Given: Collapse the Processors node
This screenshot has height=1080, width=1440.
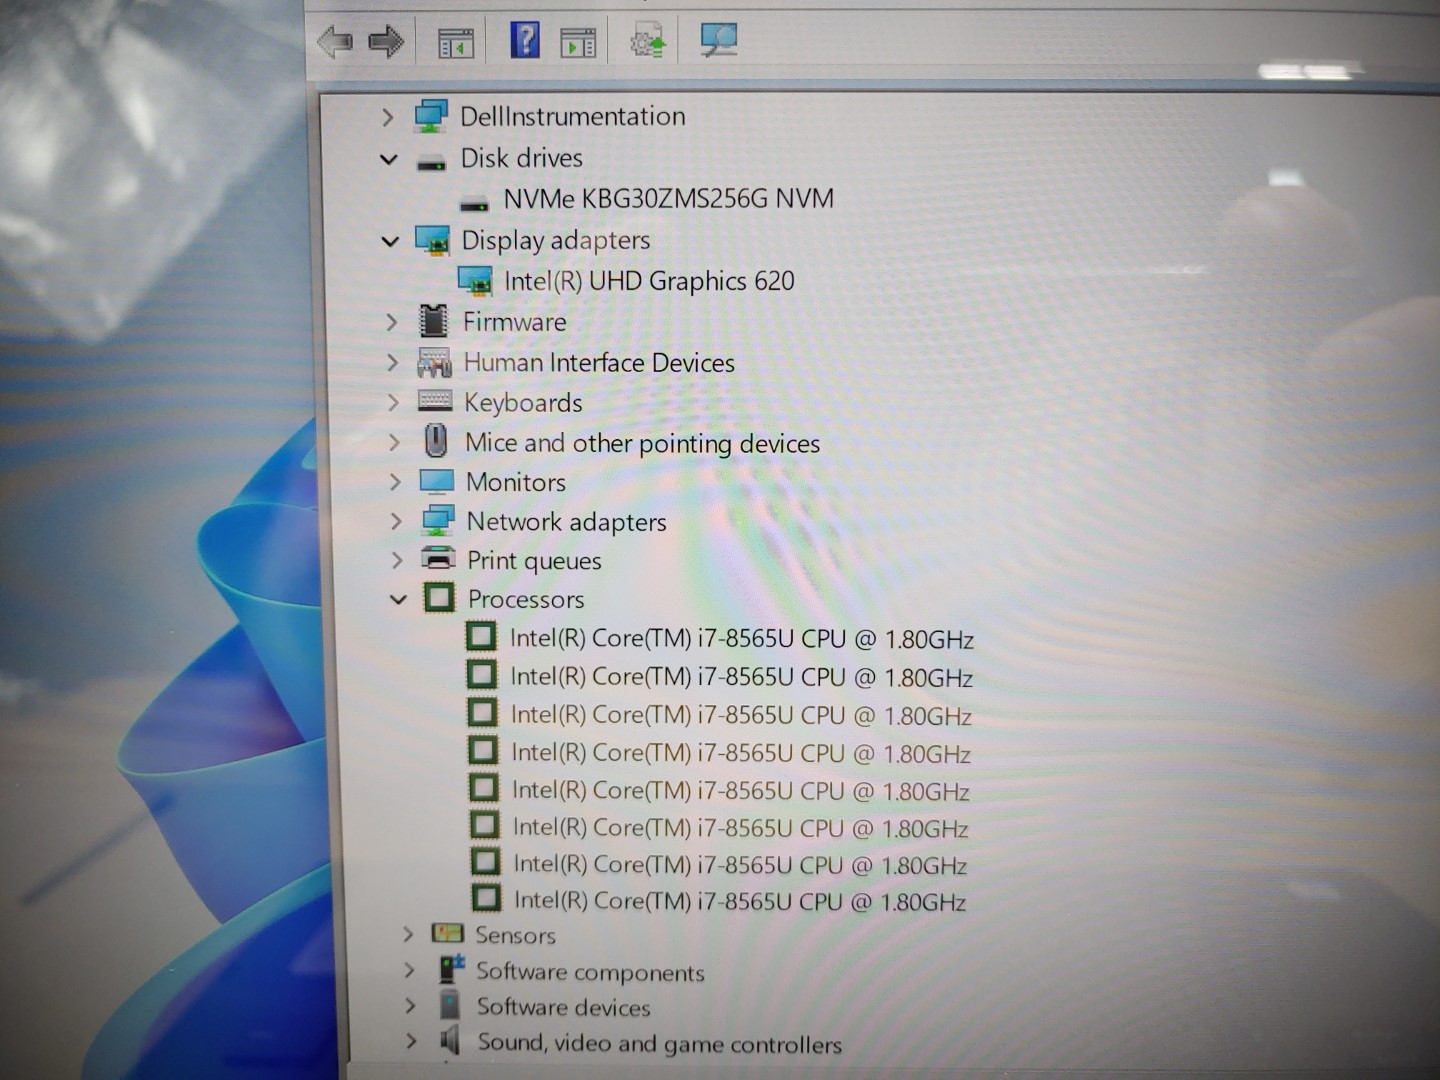Looking at the screenshot, I should 399,599.
